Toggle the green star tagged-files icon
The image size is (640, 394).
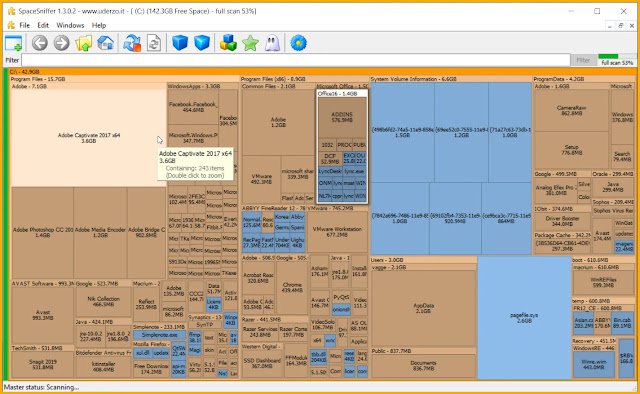251,43
